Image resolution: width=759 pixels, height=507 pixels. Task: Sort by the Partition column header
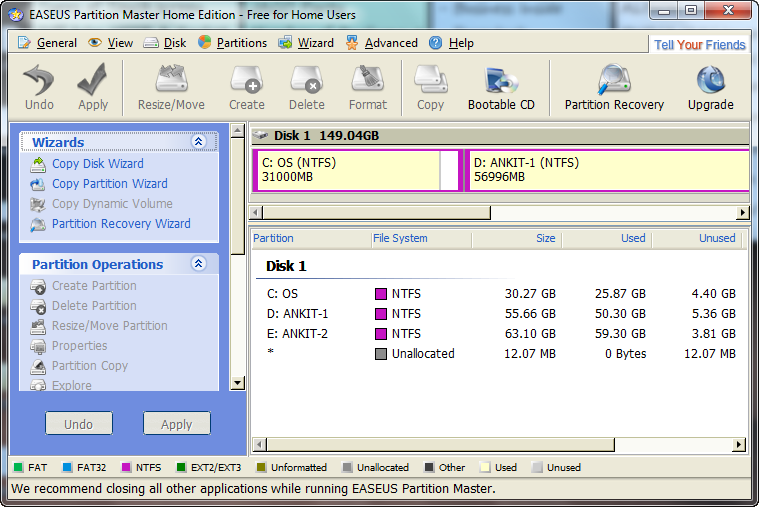click(311, 238)
